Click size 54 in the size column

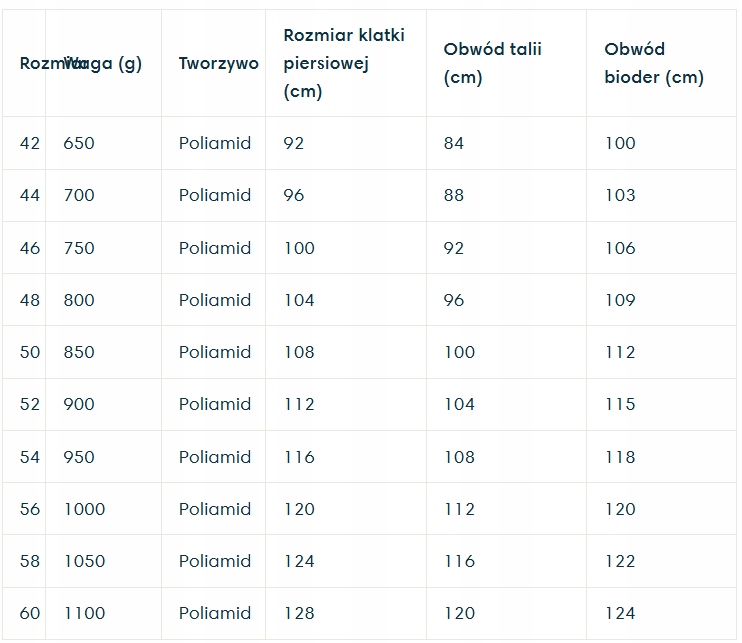[x=30, y=457]
